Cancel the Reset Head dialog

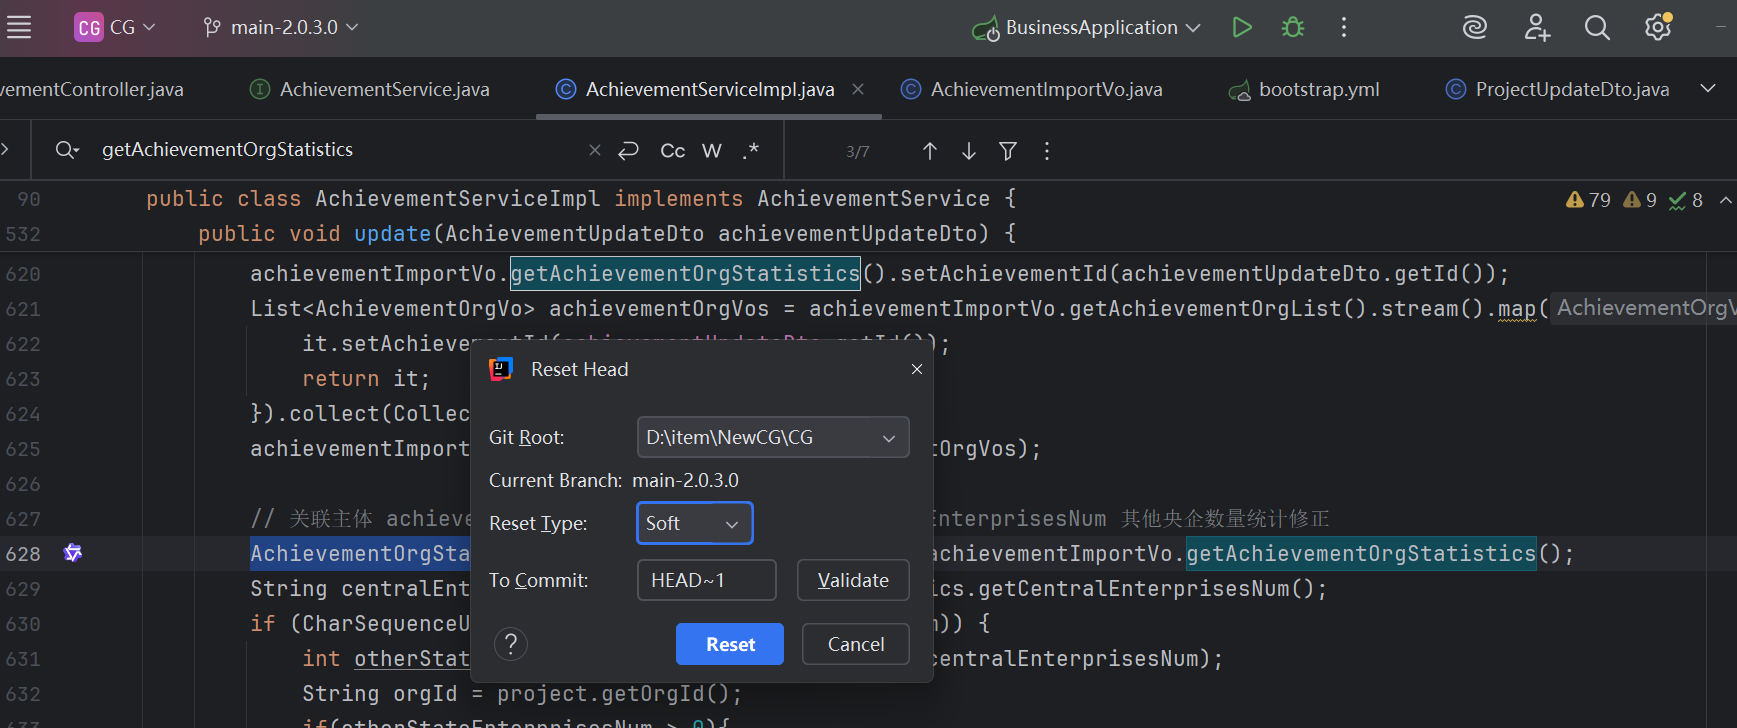coord(856,644)
